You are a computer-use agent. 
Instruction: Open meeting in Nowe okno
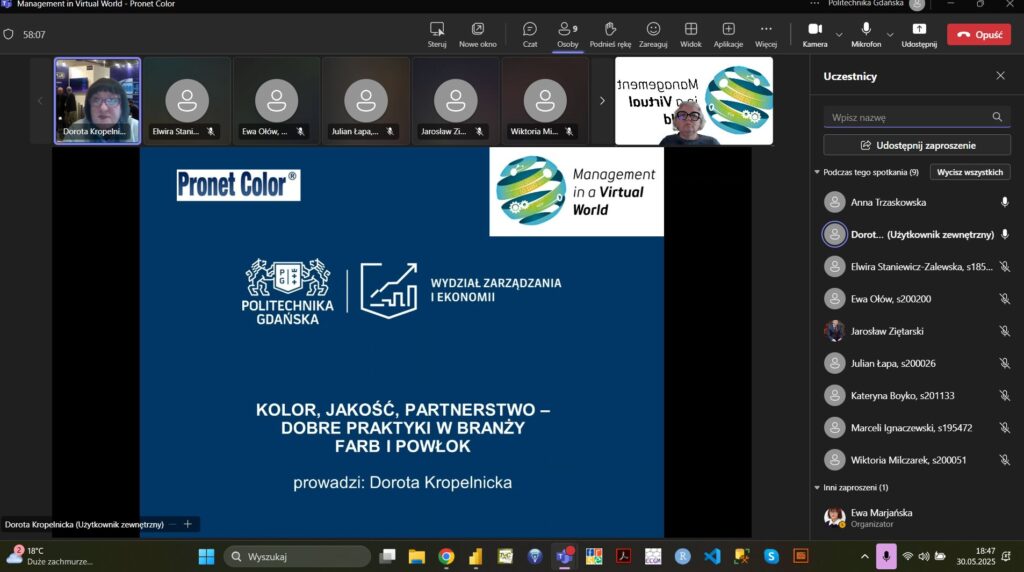[477, 35]
